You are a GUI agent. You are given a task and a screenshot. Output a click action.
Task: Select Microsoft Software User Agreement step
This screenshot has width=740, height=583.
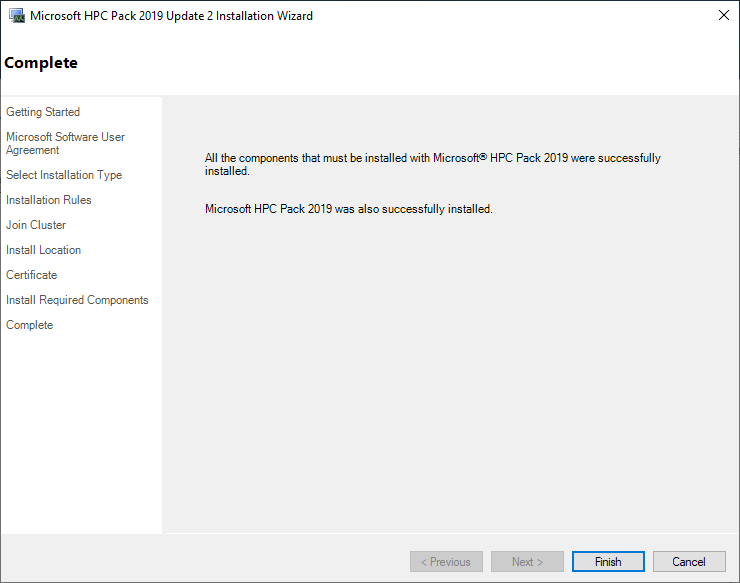[x=65, y=143]
